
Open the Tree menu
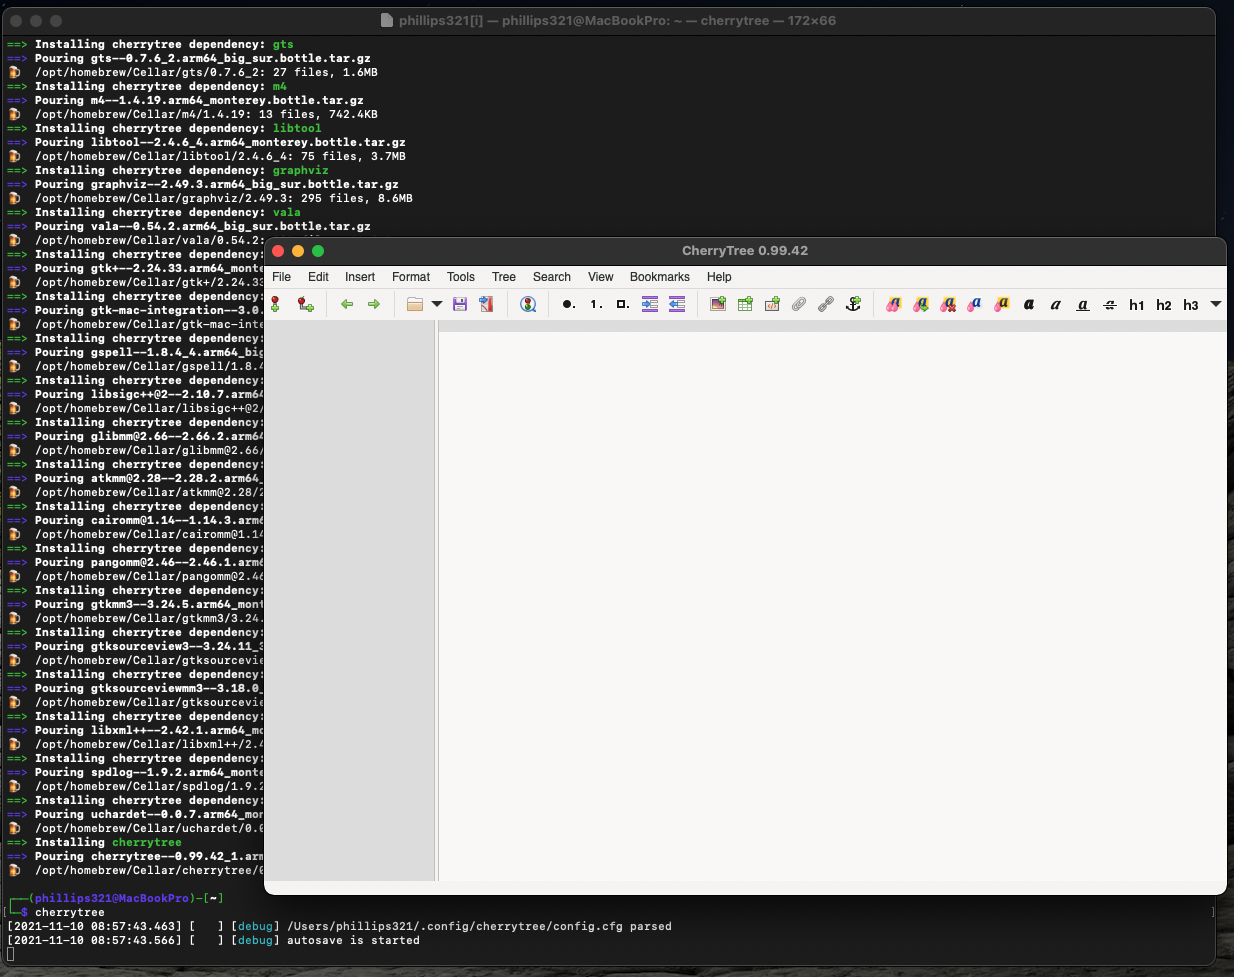tap(504, 277)
